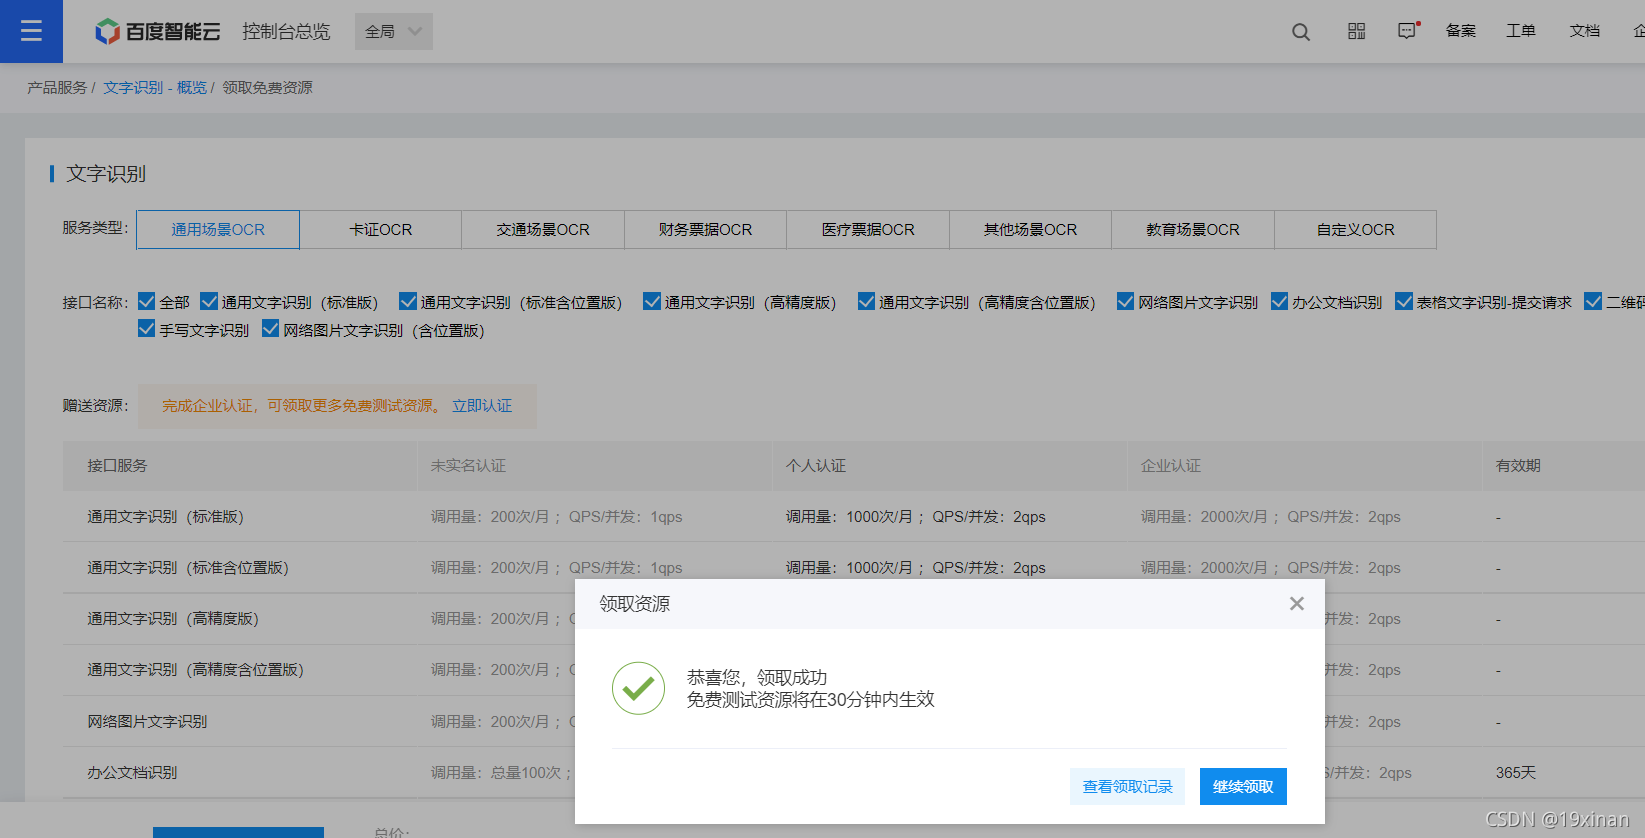This screenshot has width=1645, height=838.
Task: Click the 立即认证 link
Action: (x=482, y=406)
